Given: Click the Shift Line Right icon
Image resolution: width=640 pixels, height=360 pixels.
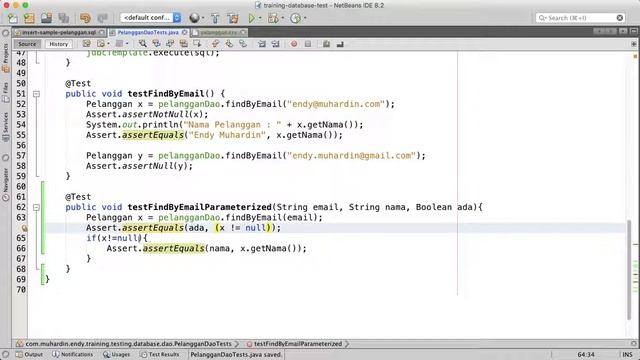Looking at the screenshot, I should point(276,44).
